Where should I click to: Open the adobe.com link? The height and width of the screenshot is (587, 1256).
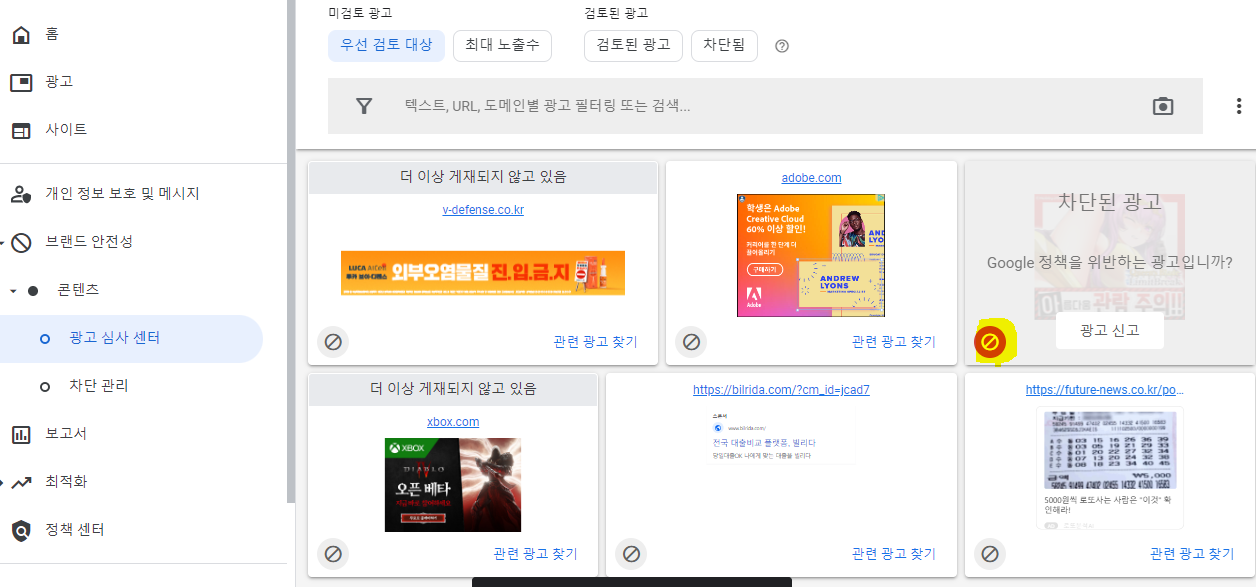(x=811, y=178)
